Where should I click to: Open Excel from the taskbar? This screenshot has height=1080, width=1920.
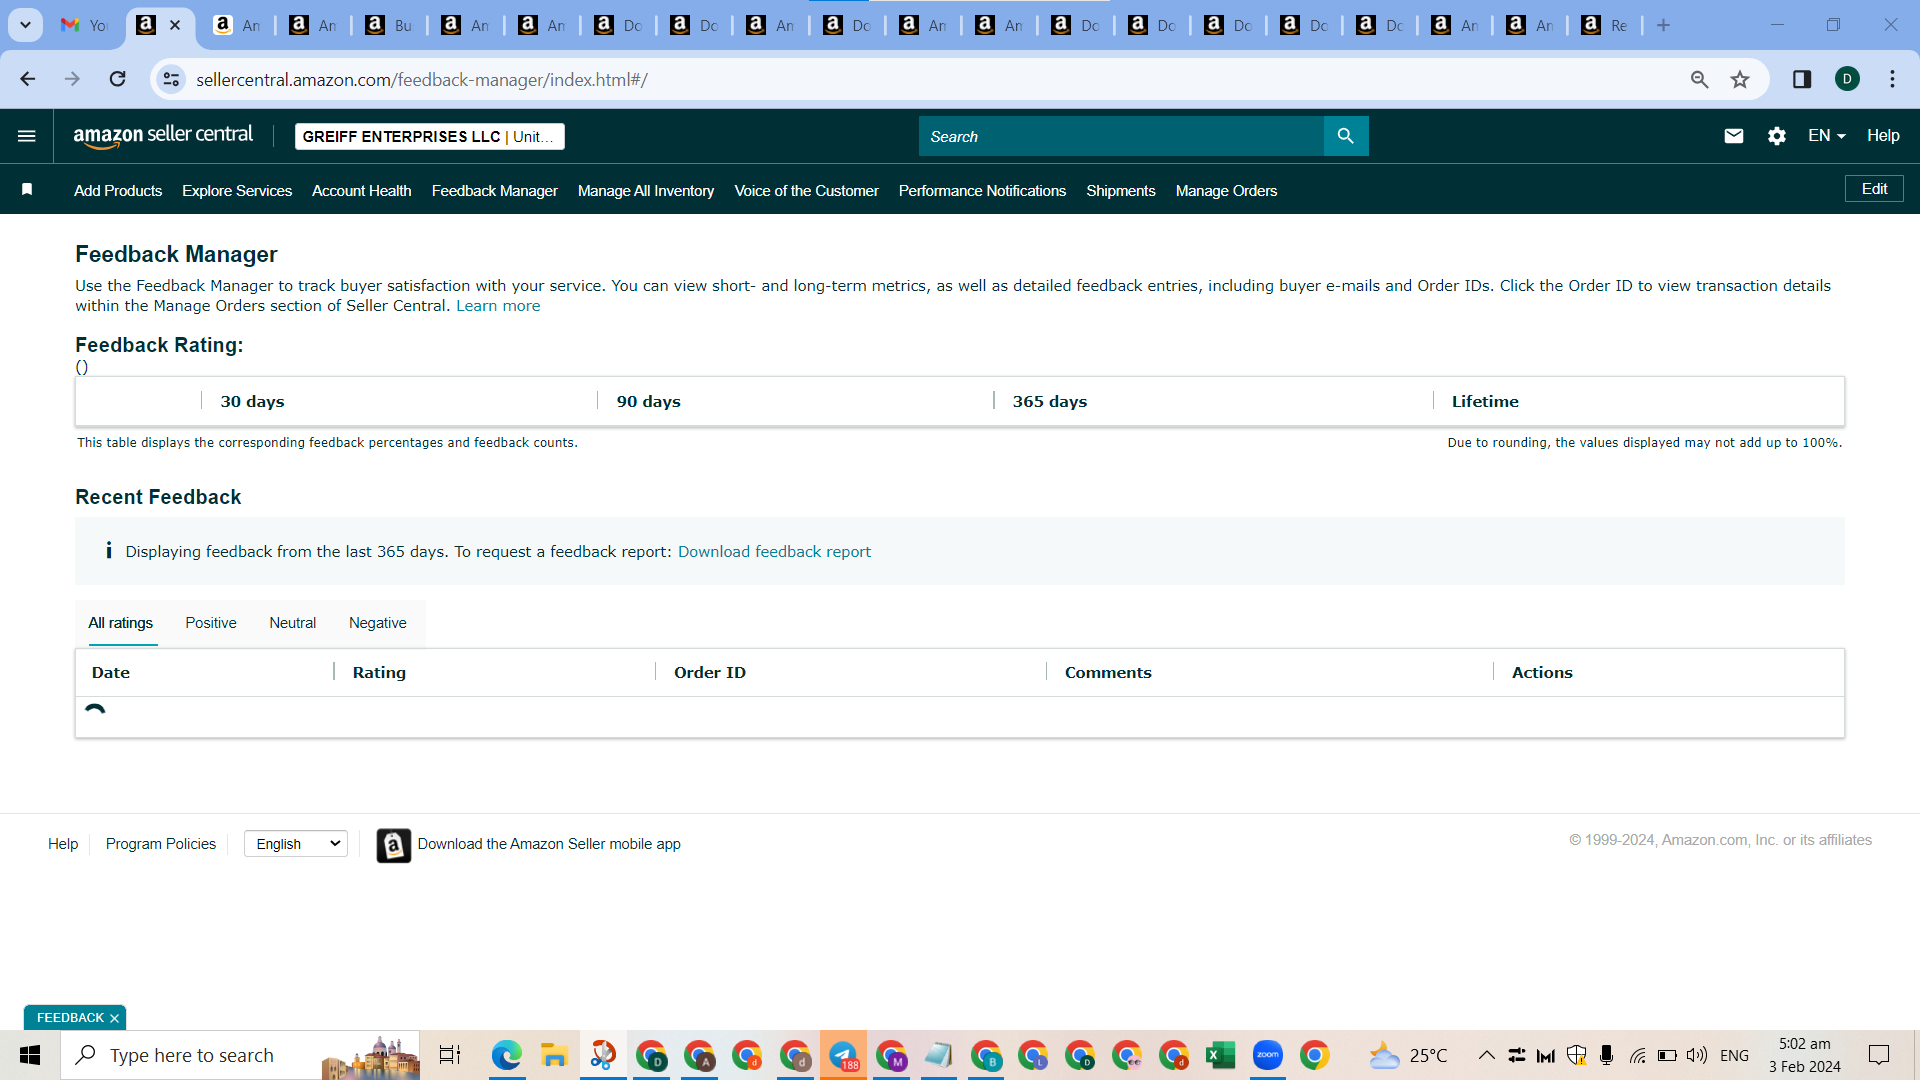[x=1220, y=1055]
